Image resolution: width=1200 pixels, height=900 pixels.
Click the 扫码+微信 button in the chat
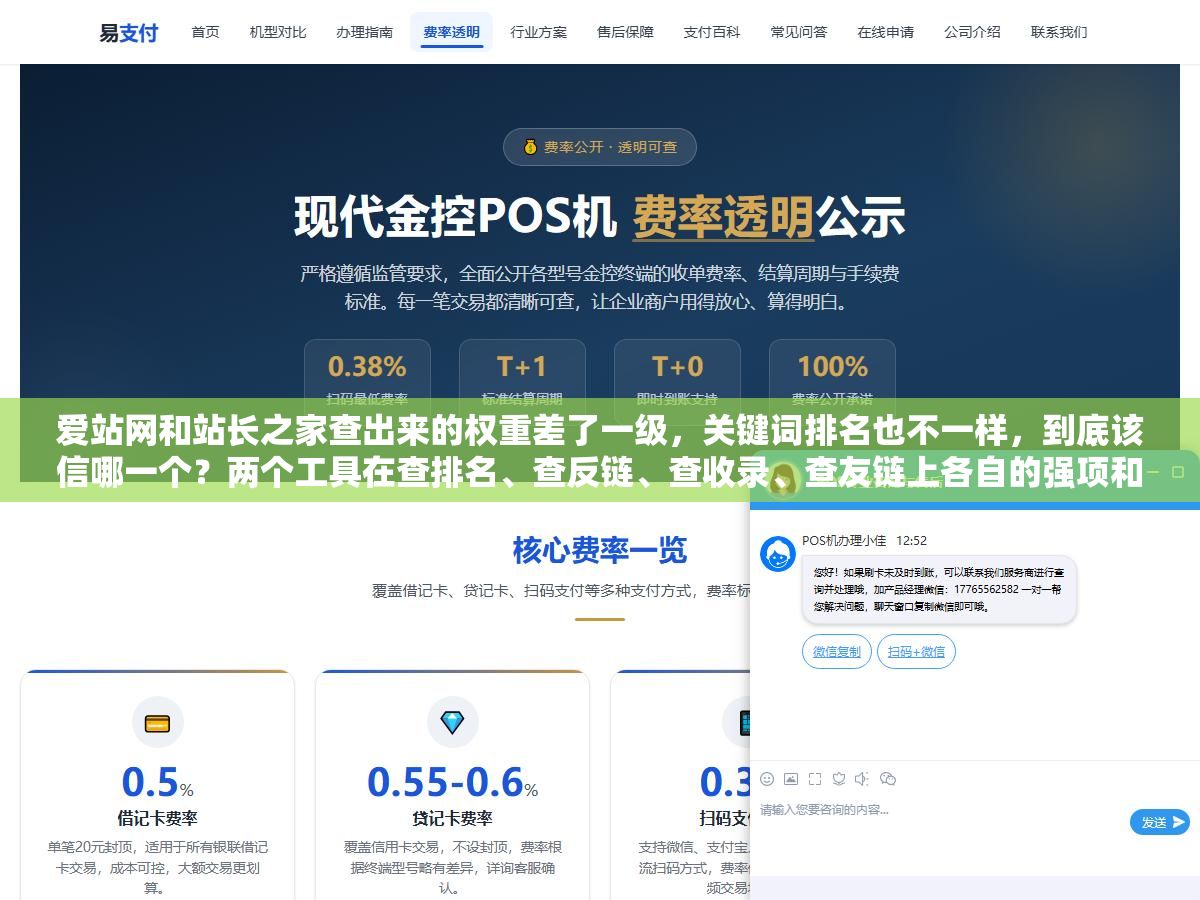pyautogui.click(x=916, y=652)
